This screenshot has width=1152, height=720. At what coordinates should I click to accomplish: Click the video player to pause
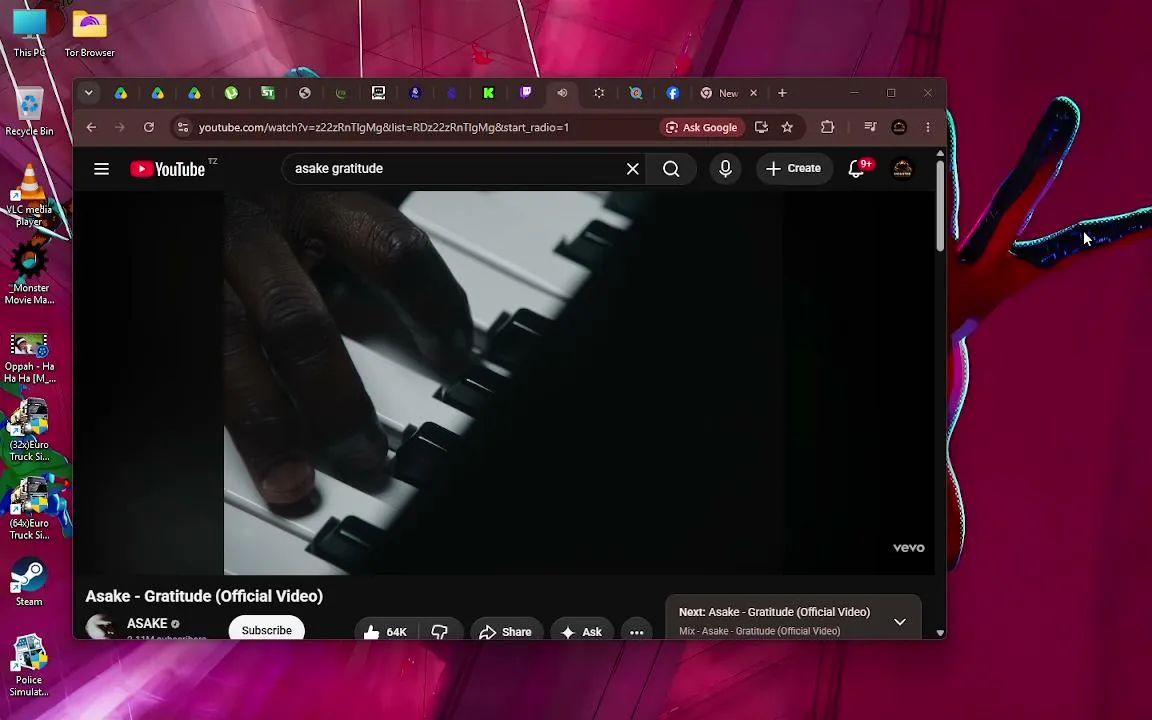pyautogui.click(x=504, y=383)
